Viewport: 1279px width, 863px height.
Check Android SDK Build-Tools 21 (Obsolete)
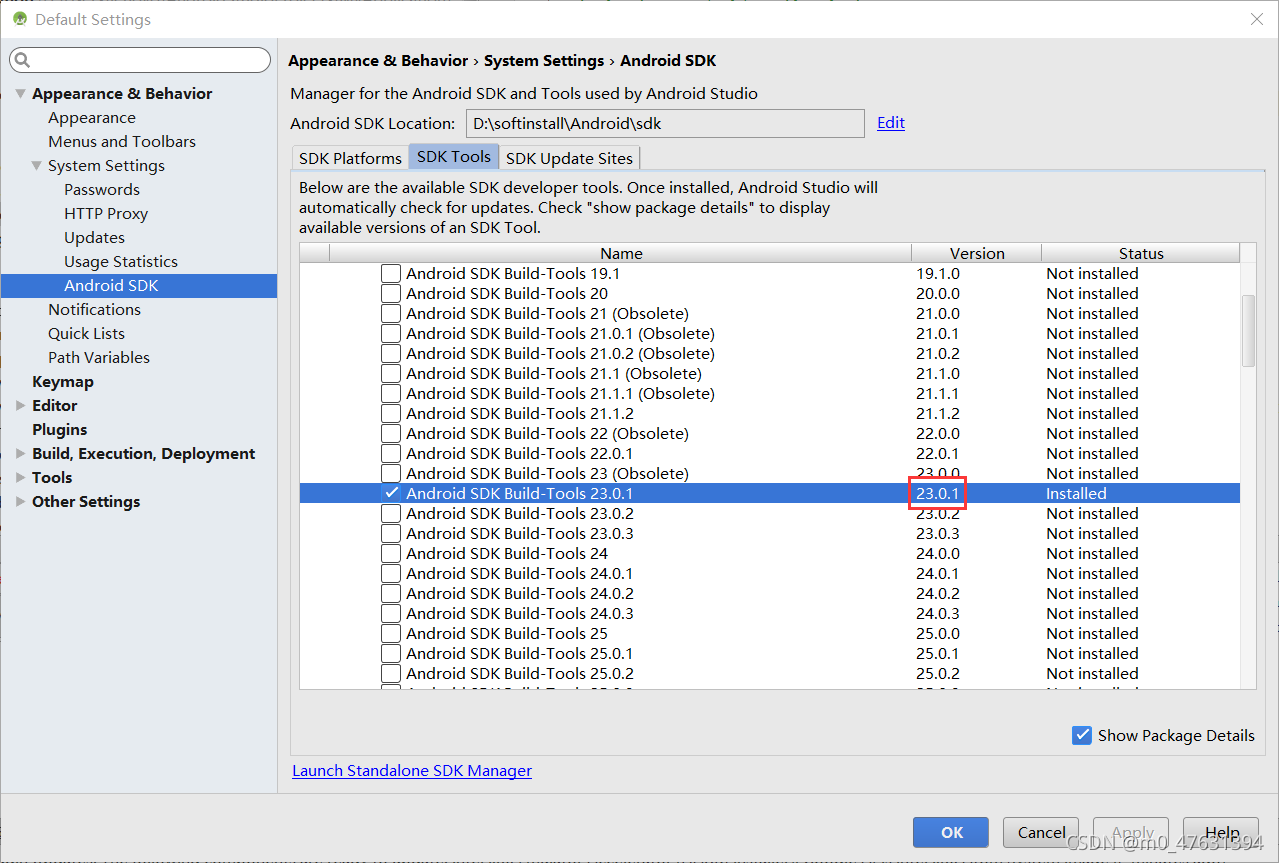pyautogui.click(x=391, y=313)
